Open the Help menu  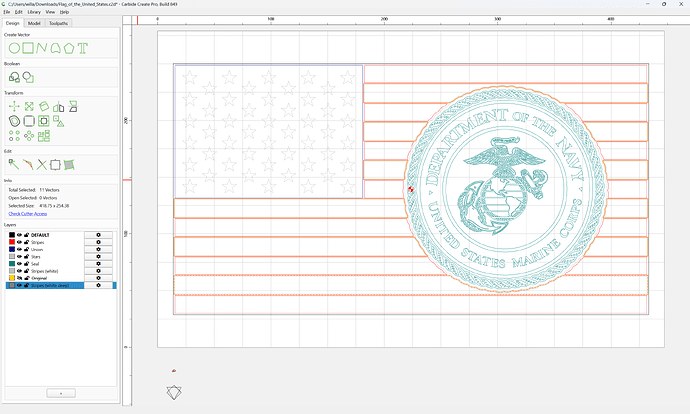(64, 12)
